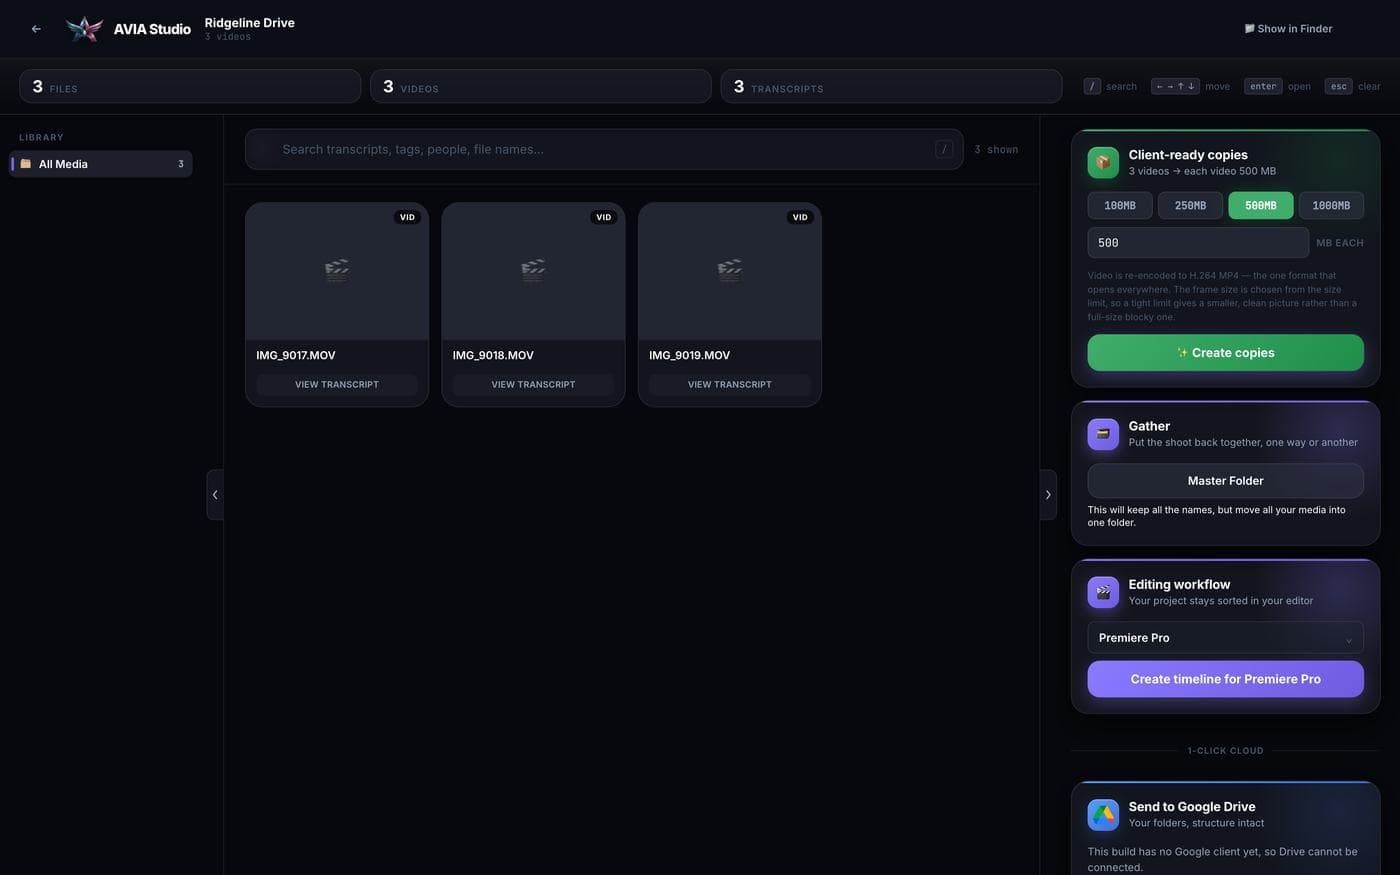Select All Media in the library
This screenshot has height=875, width=1400.
101,164
